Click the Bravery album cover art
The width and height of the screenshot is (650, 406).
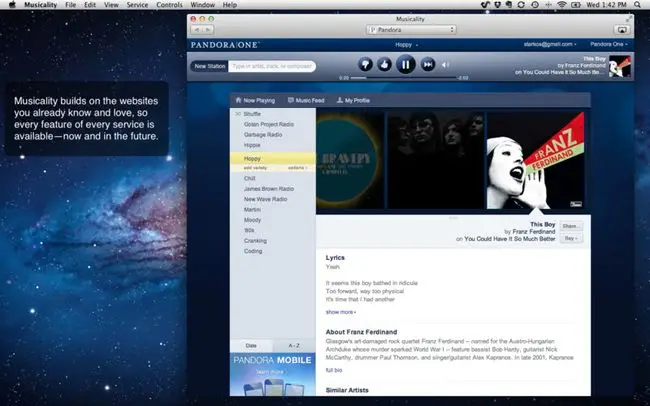point(350,160)
